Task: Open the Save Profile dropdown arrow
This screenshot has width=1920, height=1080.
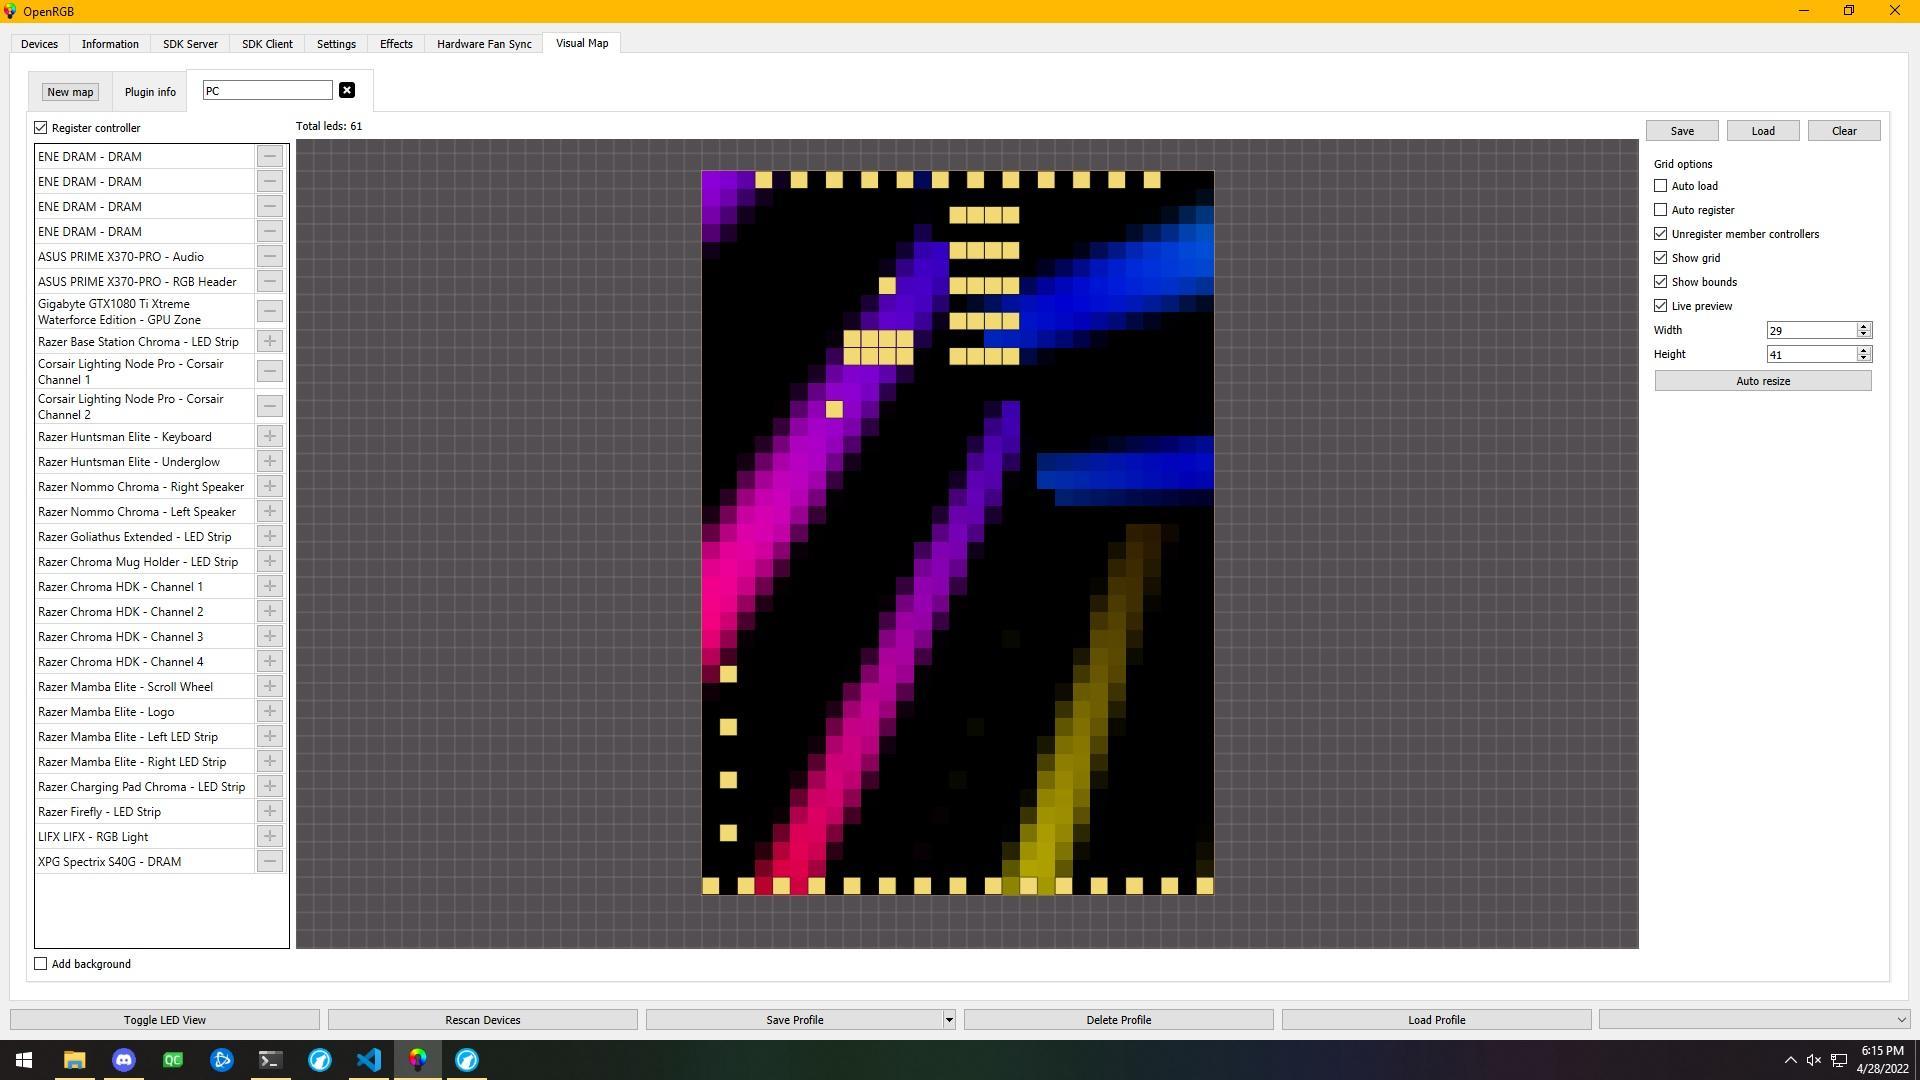Action: tap(949, 1020)
